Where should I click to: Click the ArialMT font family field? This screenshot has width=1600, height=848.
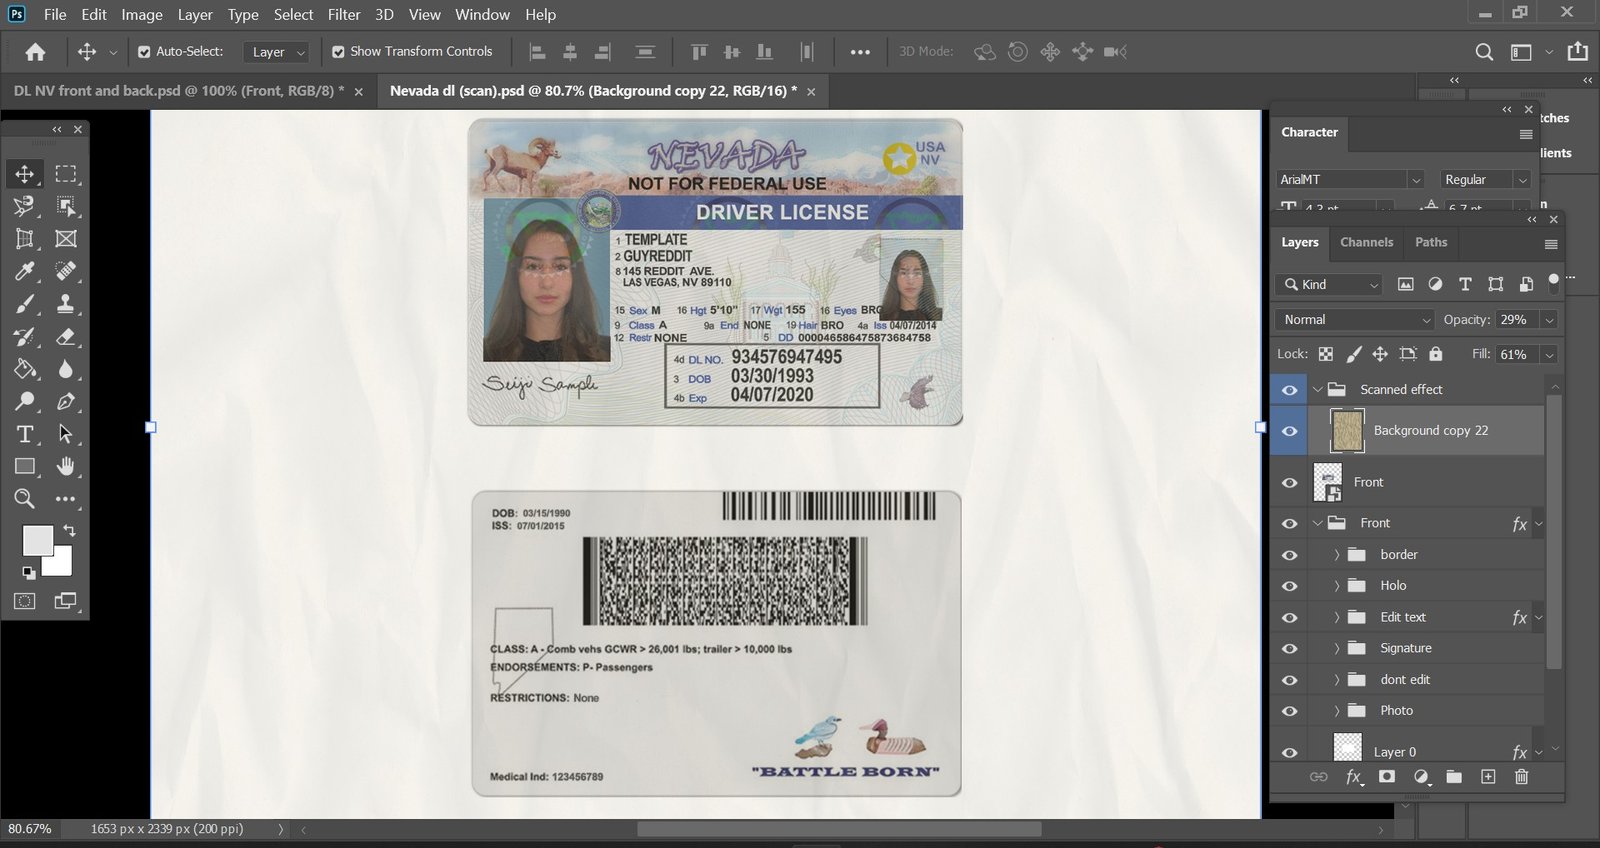pyautogui.click(x=1340, y=180)
